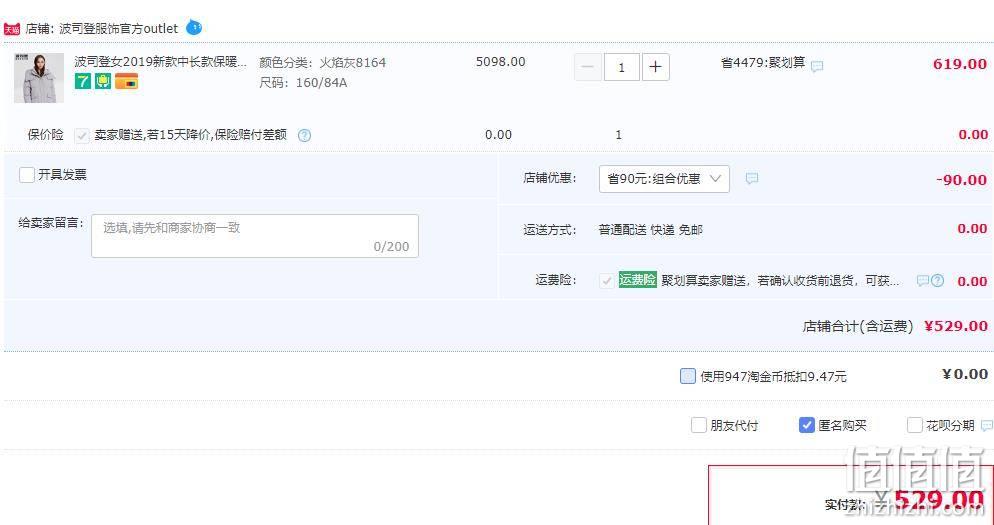Click the green 运费险 tag label

637,280
